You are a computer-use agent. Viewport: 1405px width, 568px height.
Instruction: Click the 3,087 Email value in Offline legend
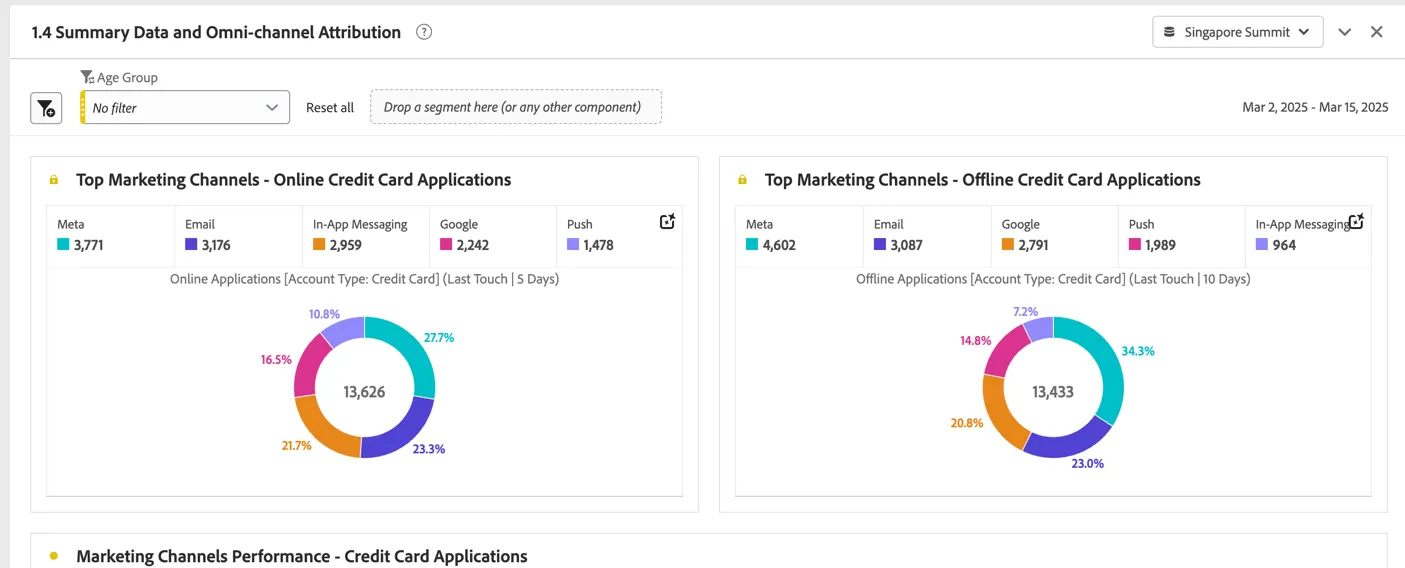tap(906, 245)
